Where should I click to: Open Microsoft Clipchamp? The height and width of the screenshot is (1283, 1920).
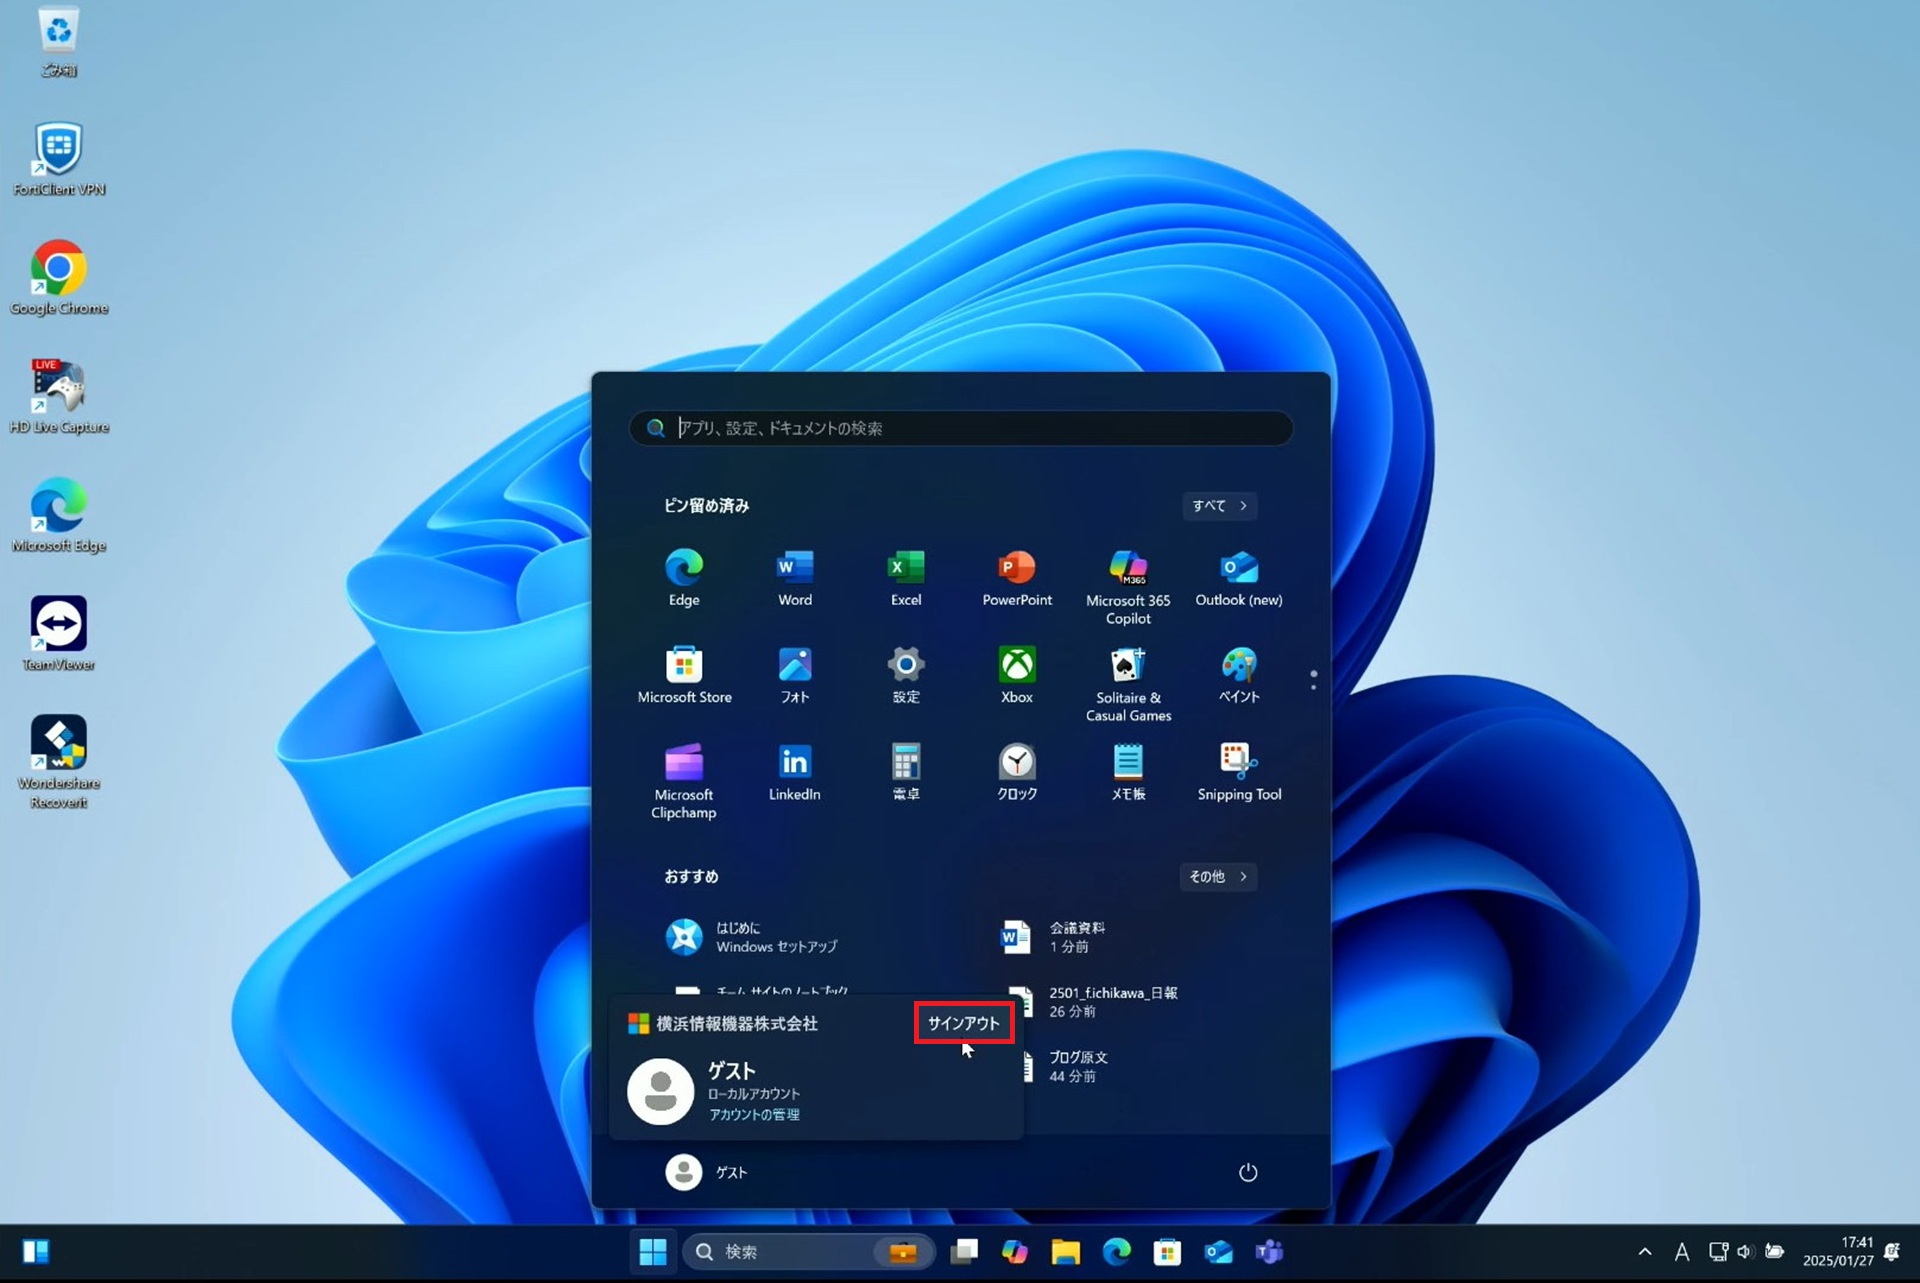tap(684, 781)
